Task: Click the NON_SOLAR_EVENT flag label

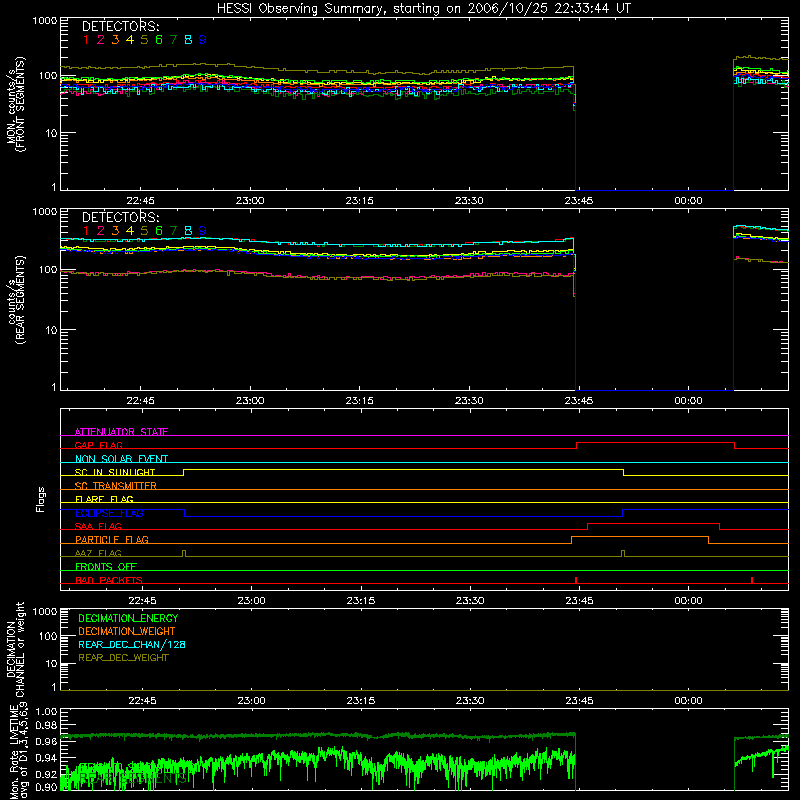Action: tap(121, 459)
